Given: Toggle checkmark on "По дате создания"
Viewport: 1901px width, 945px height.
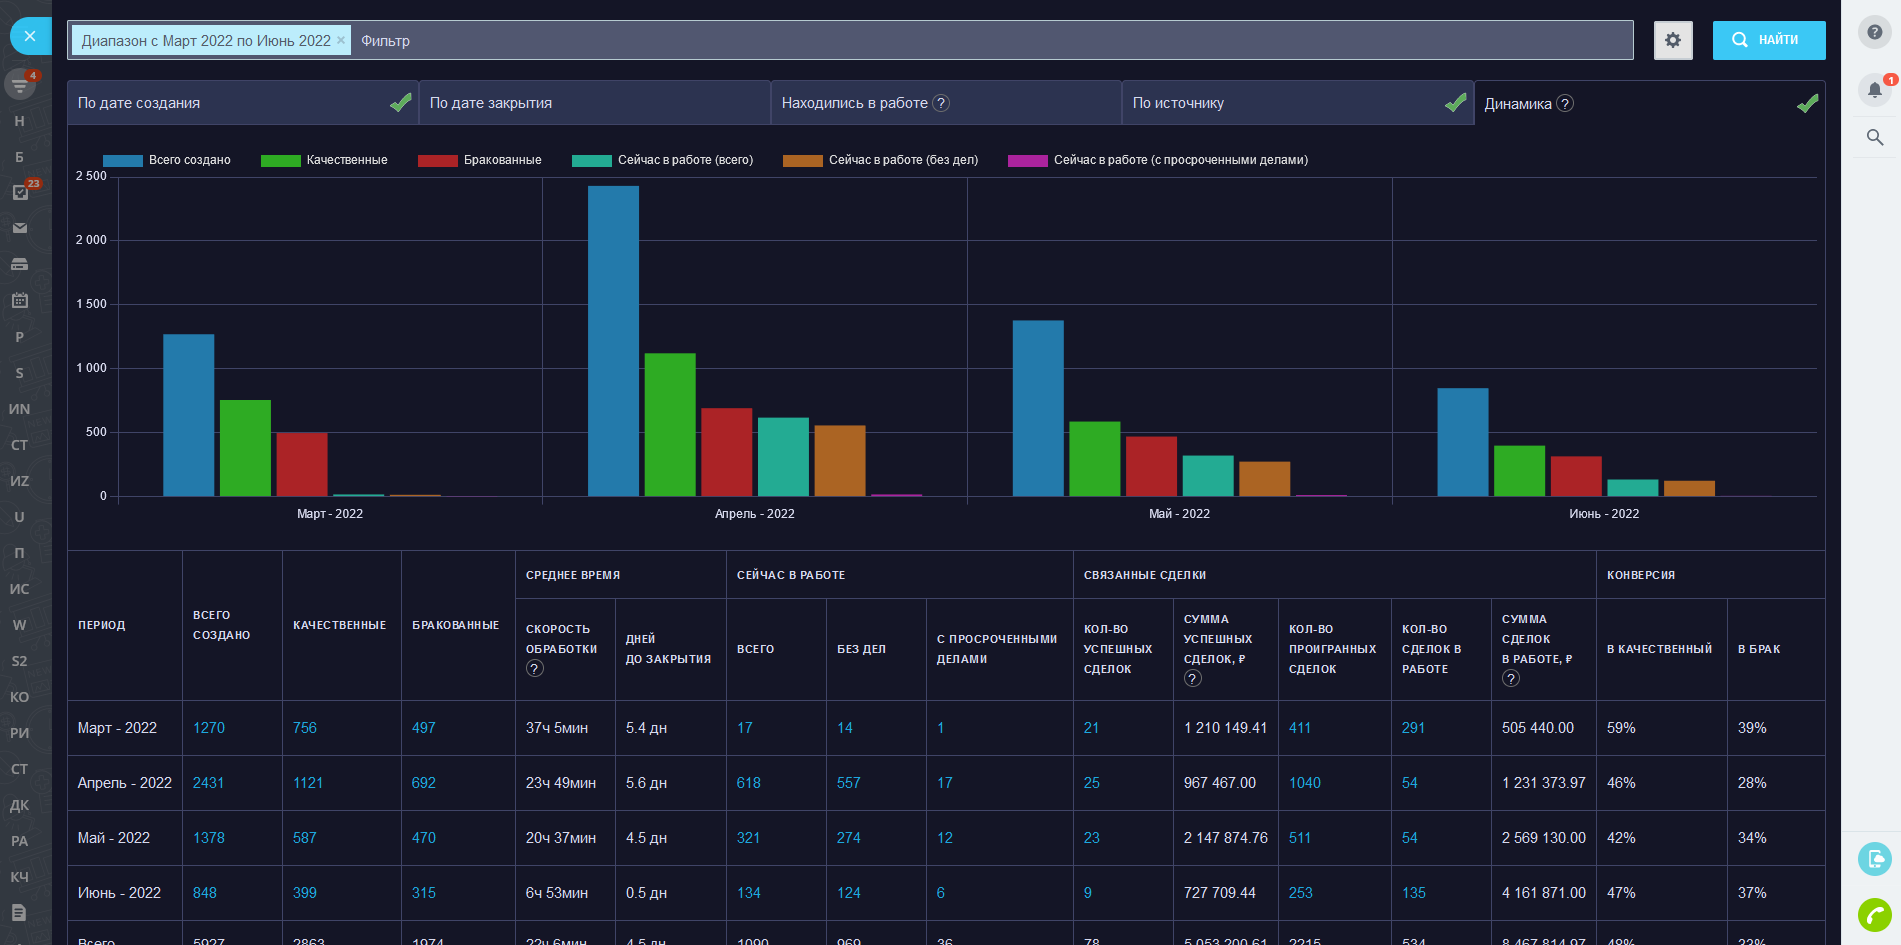Looking at the screenshot, I should click(400, 103).
